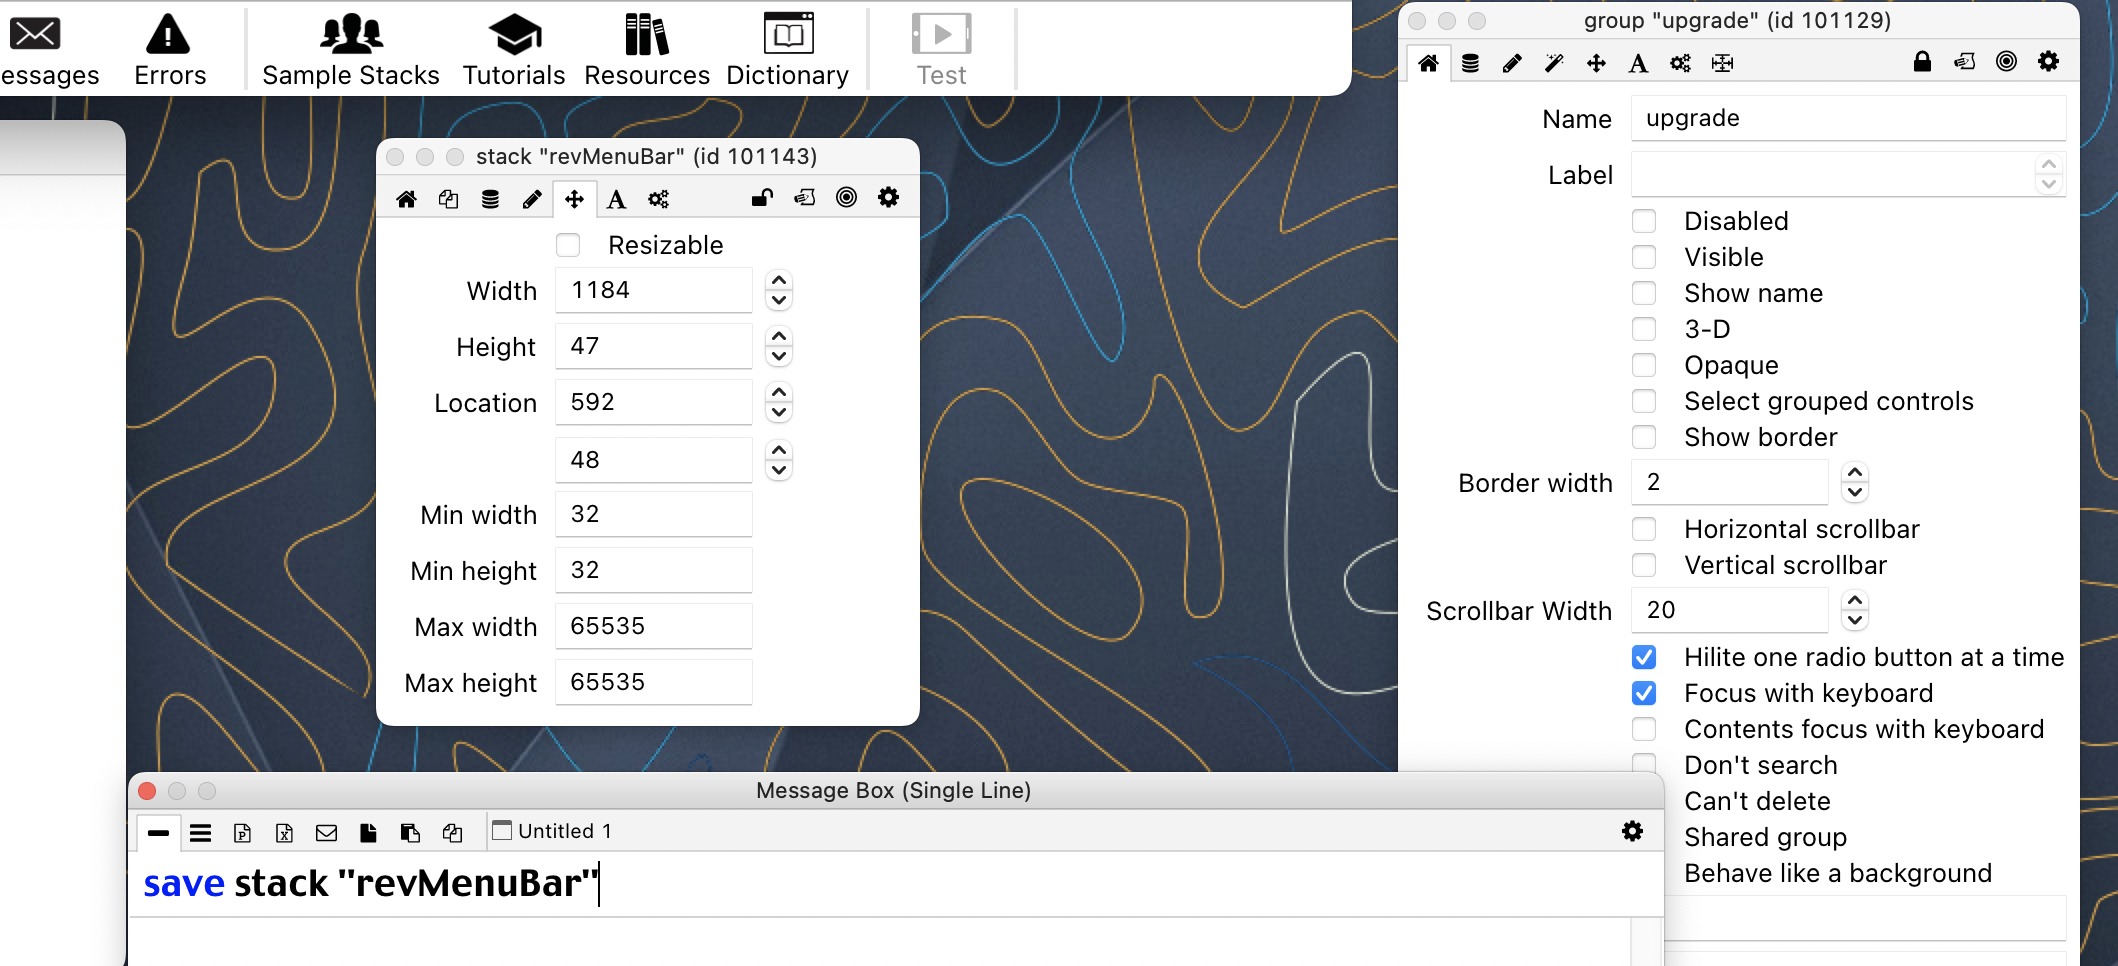2118x966 pixels.
Task: Enable the Show name checkbox
Action: (x=1644, y=293)
